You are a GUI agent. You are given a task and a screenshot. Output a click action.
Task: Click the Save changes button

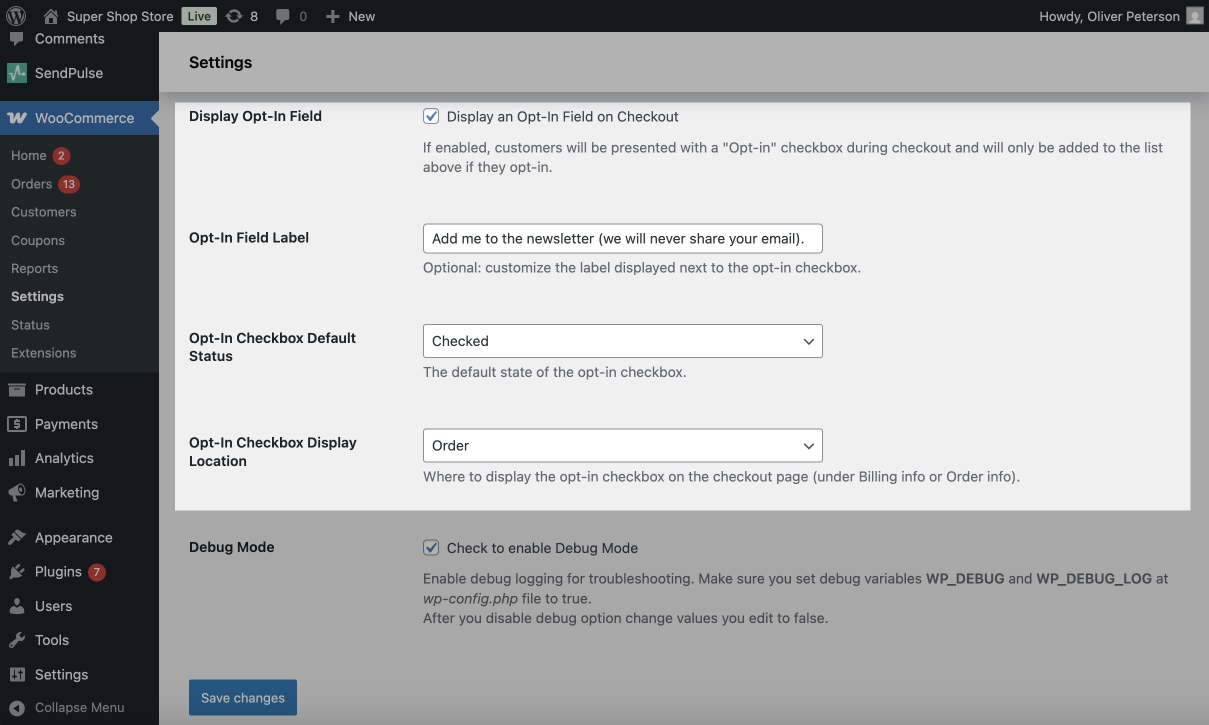pos(243,698)
